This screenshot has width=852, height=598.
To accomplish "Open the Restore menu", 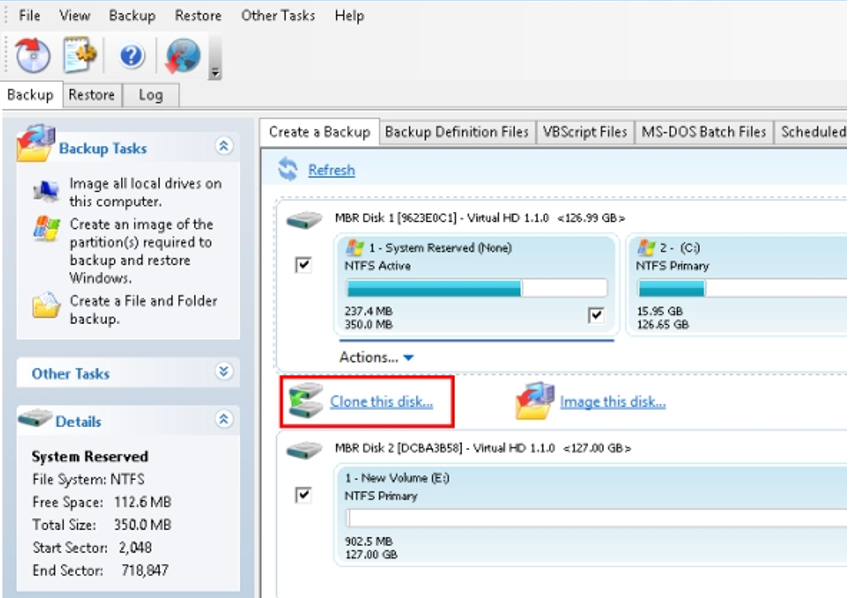I will click(x=198, y=16).
